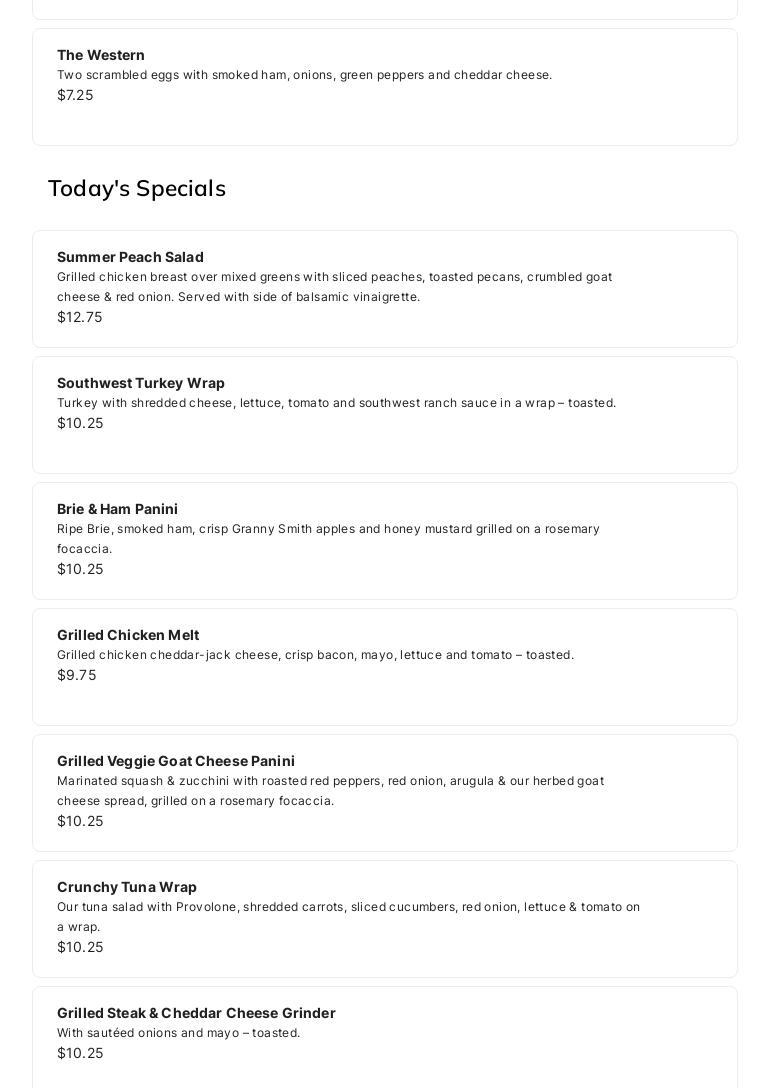This screenshot has width=770, height=1088.
Task: Click the Grilled Veggie Panini description text
Action: [x=330, y=790]
